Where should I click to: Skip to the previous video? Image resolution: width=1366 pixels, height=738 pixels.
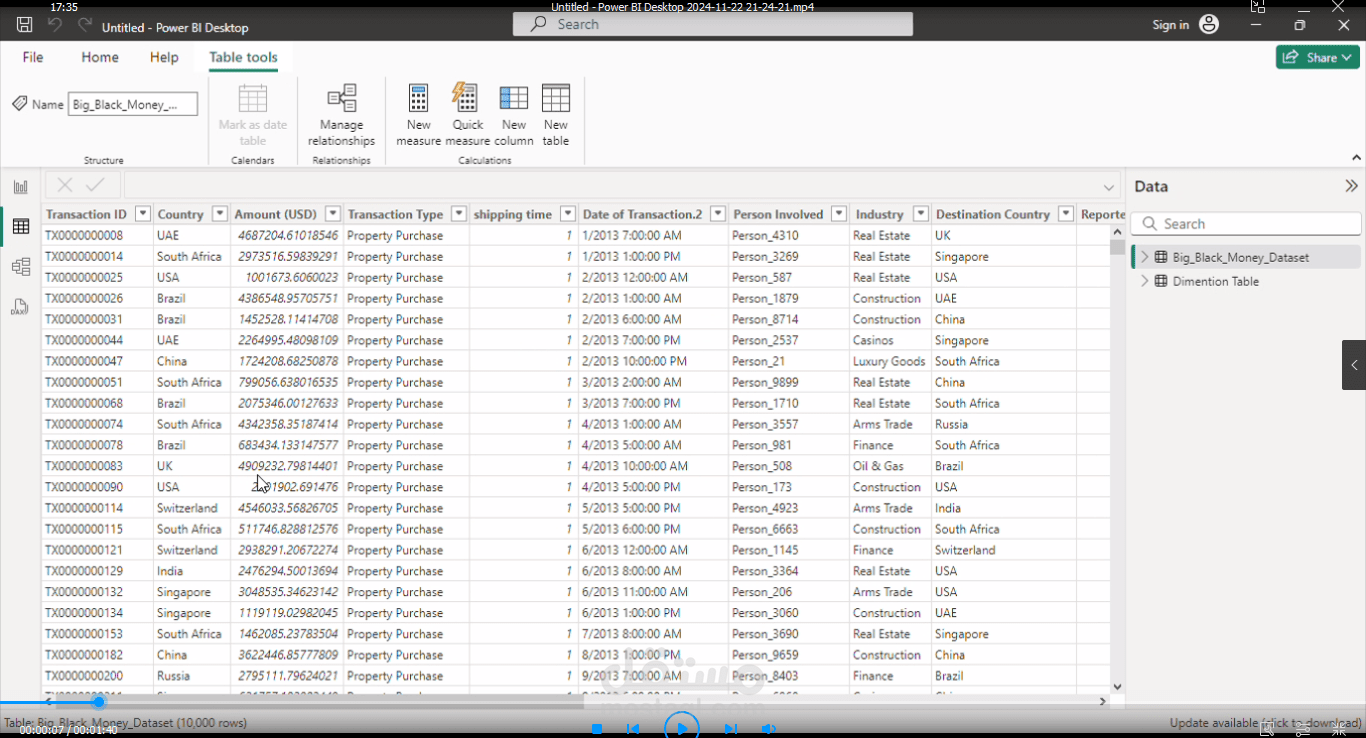pos(633,729)
